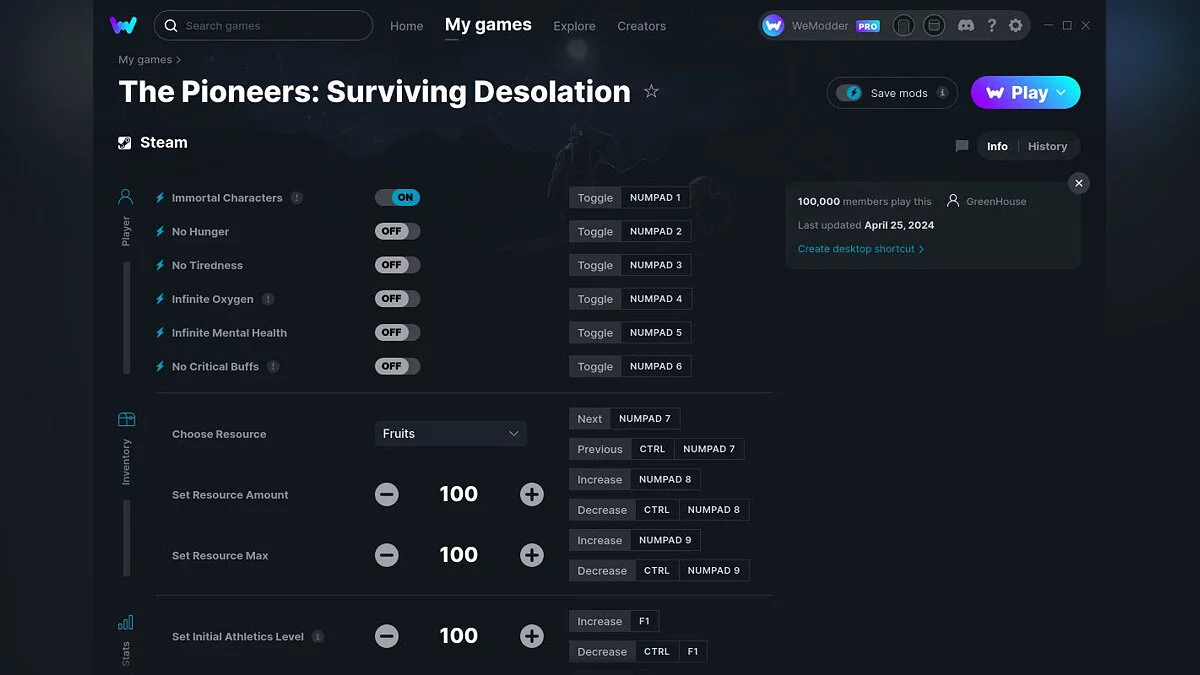Image resolution: width=1200 pixels, height=675 pixels.
Task: Click the WeMod logo icon
Action: click(123, 25)
